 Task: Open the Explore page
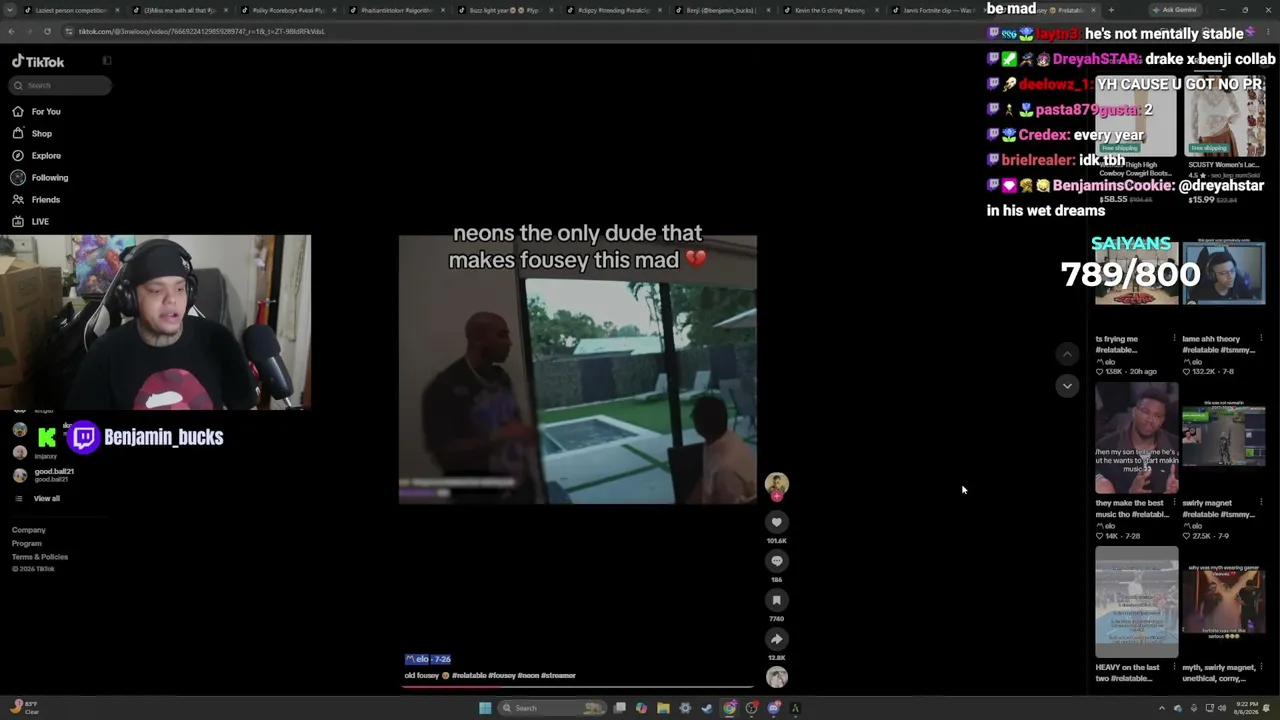(x=46, y=156)
